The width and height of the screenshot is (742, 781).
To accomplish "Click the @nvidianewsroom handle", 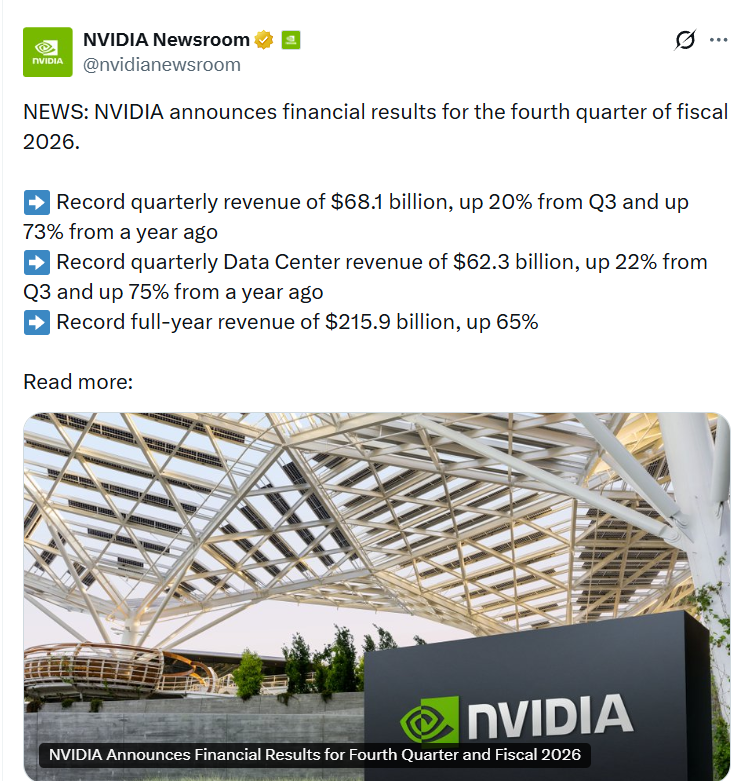I will point(162,65).
